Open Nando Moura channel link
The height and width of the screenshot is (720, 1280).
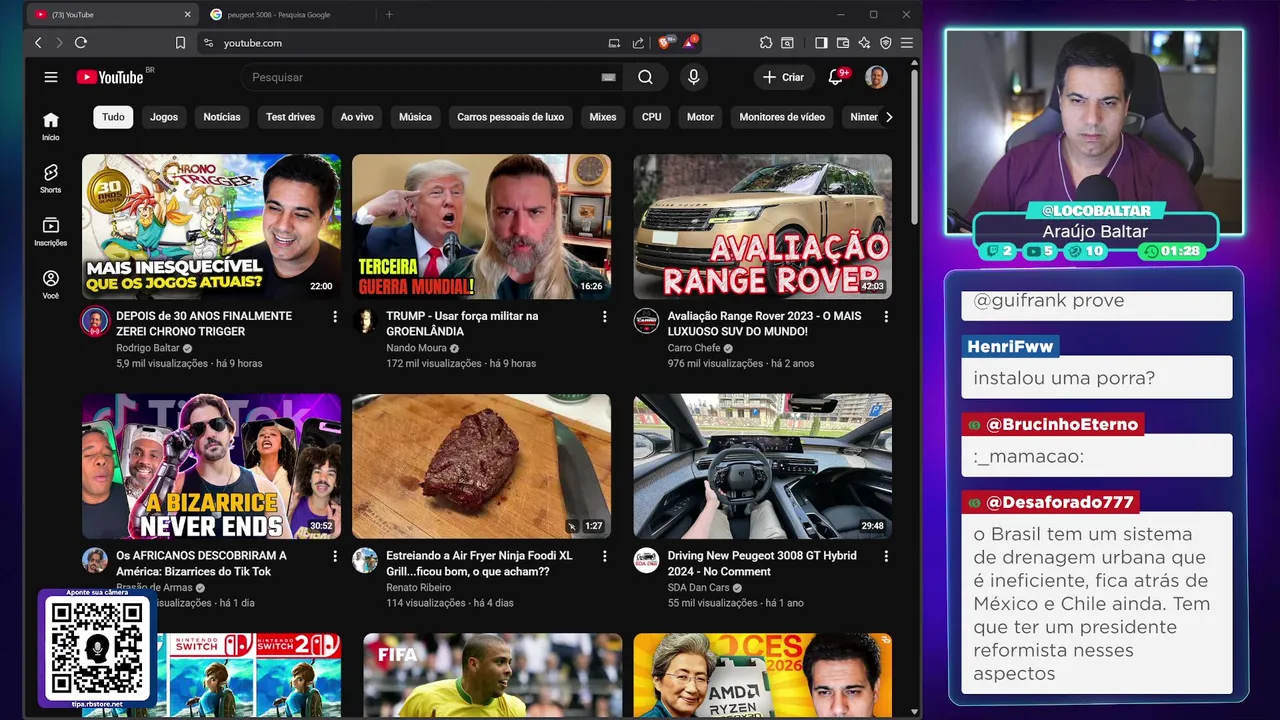click(x=416, y=348)
